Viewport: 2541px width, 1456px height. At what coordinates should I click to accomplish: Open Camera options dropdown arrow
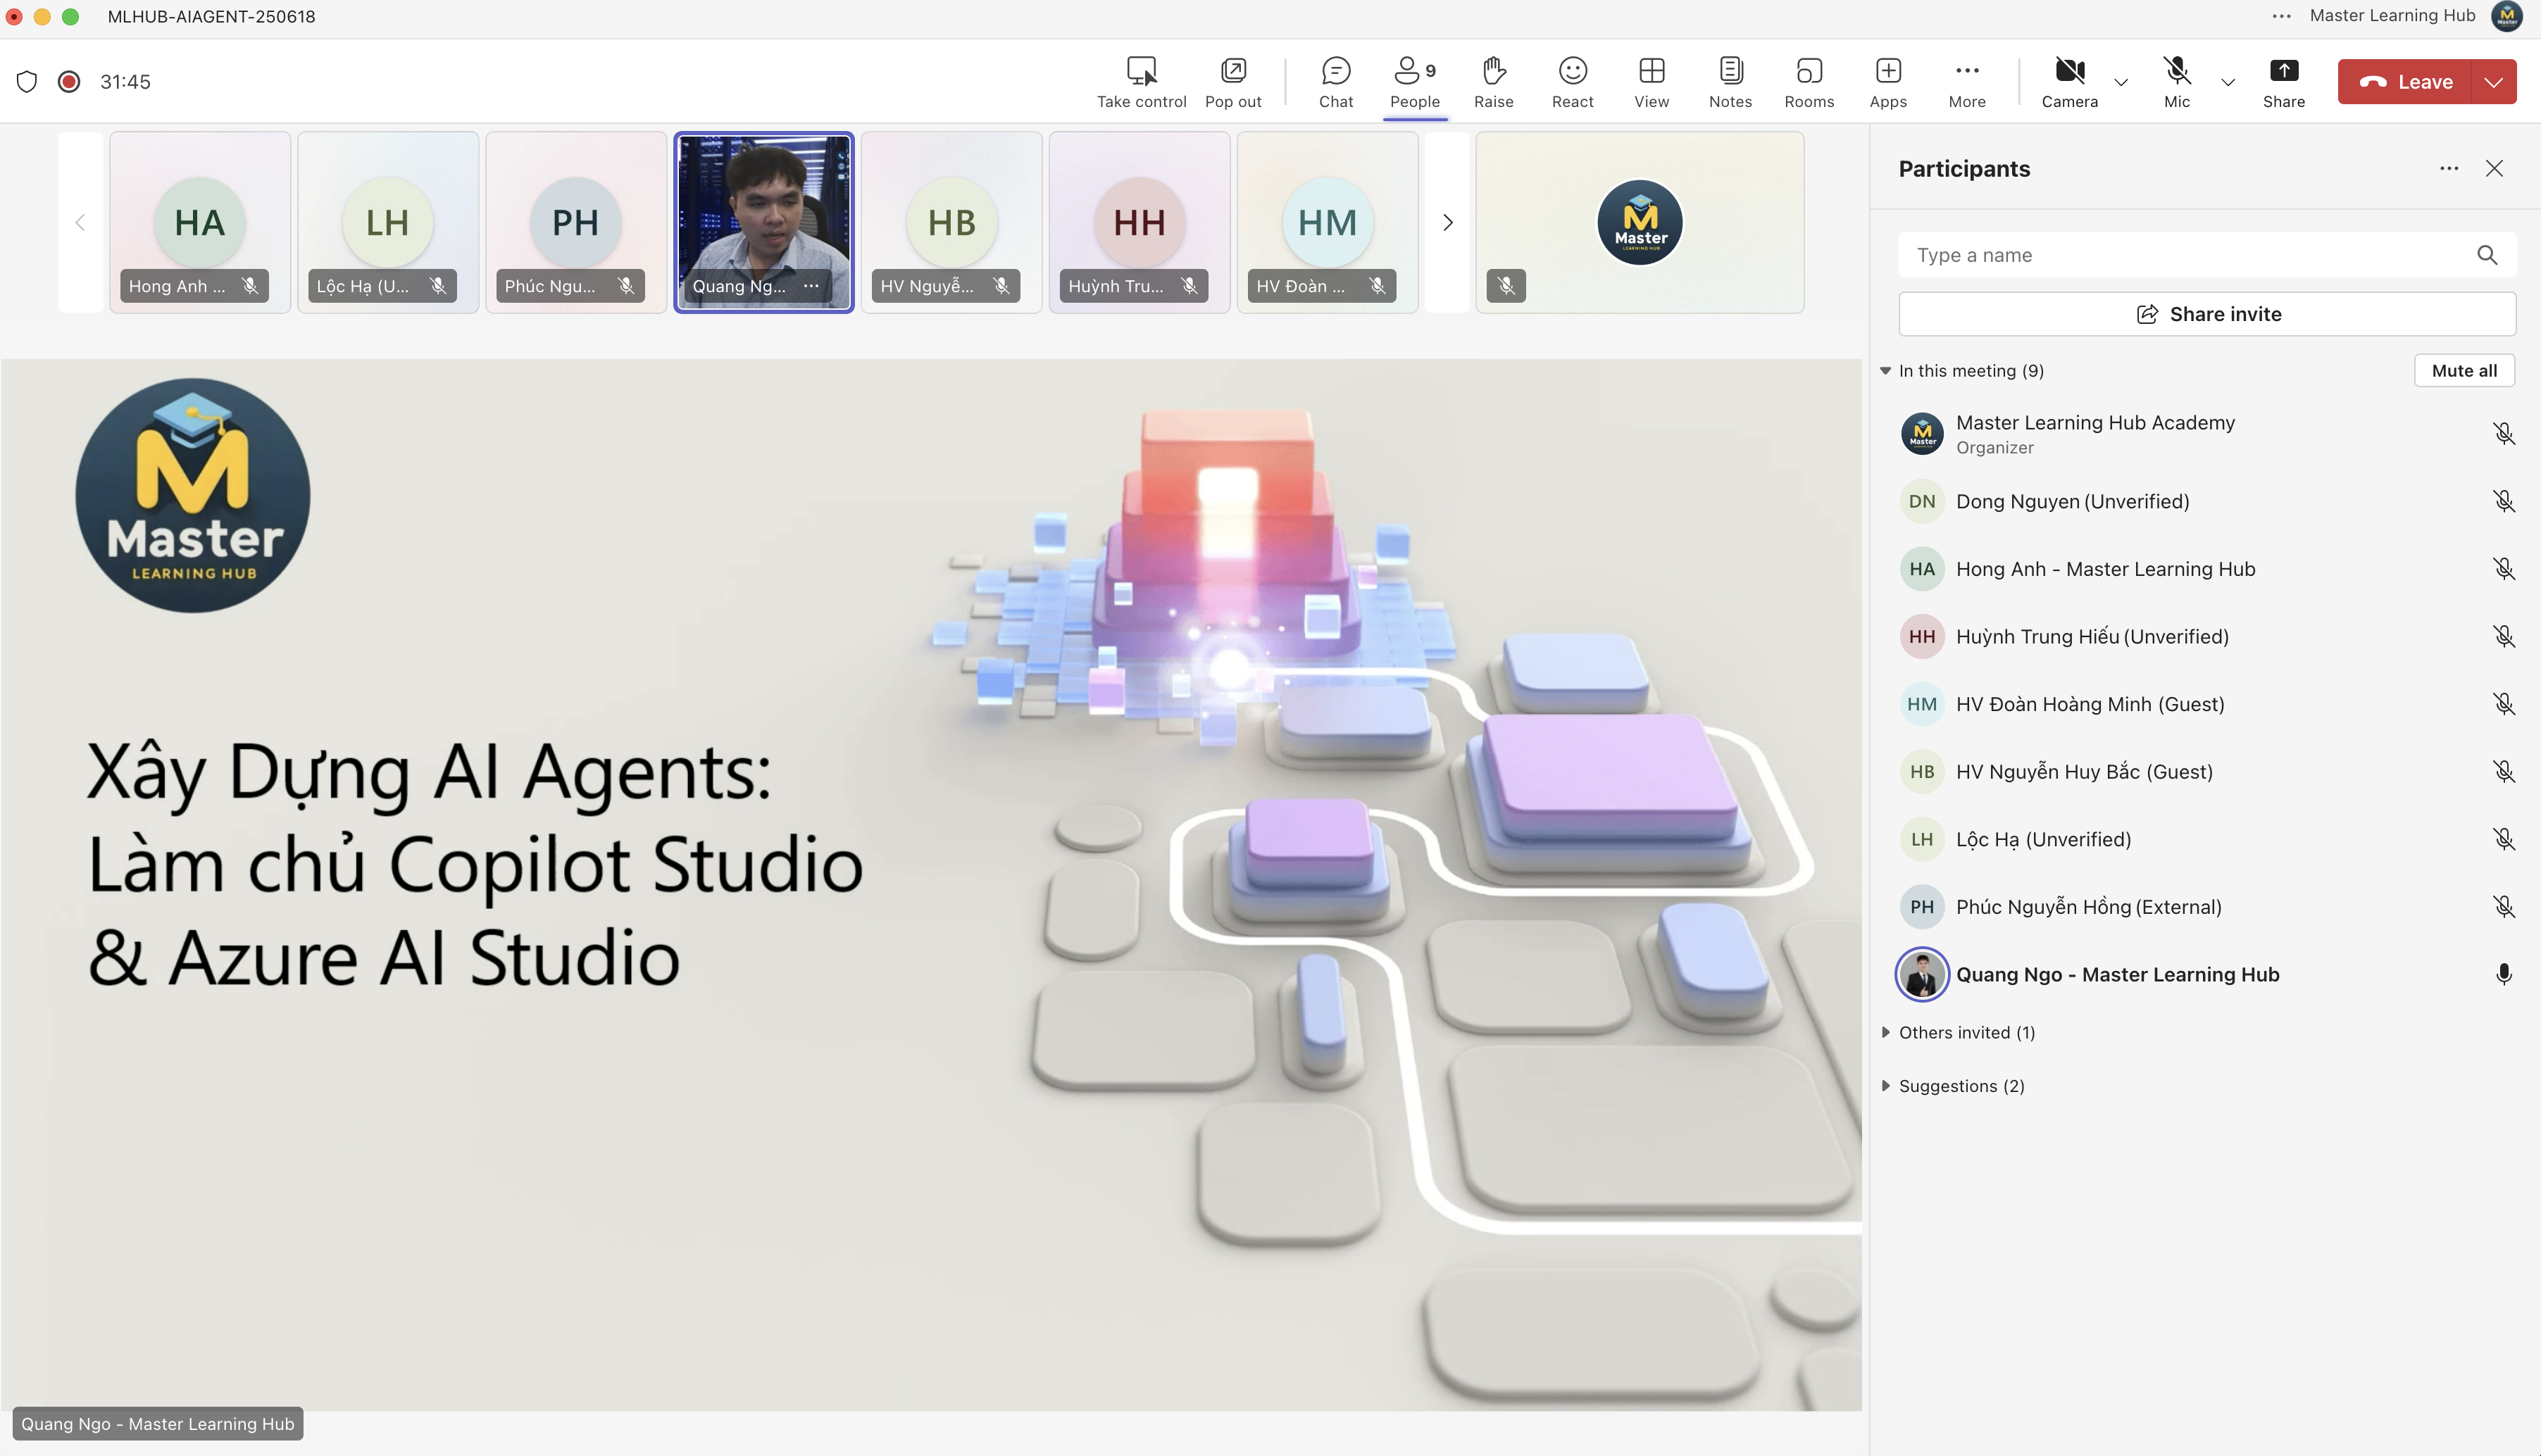[2120, 82]
